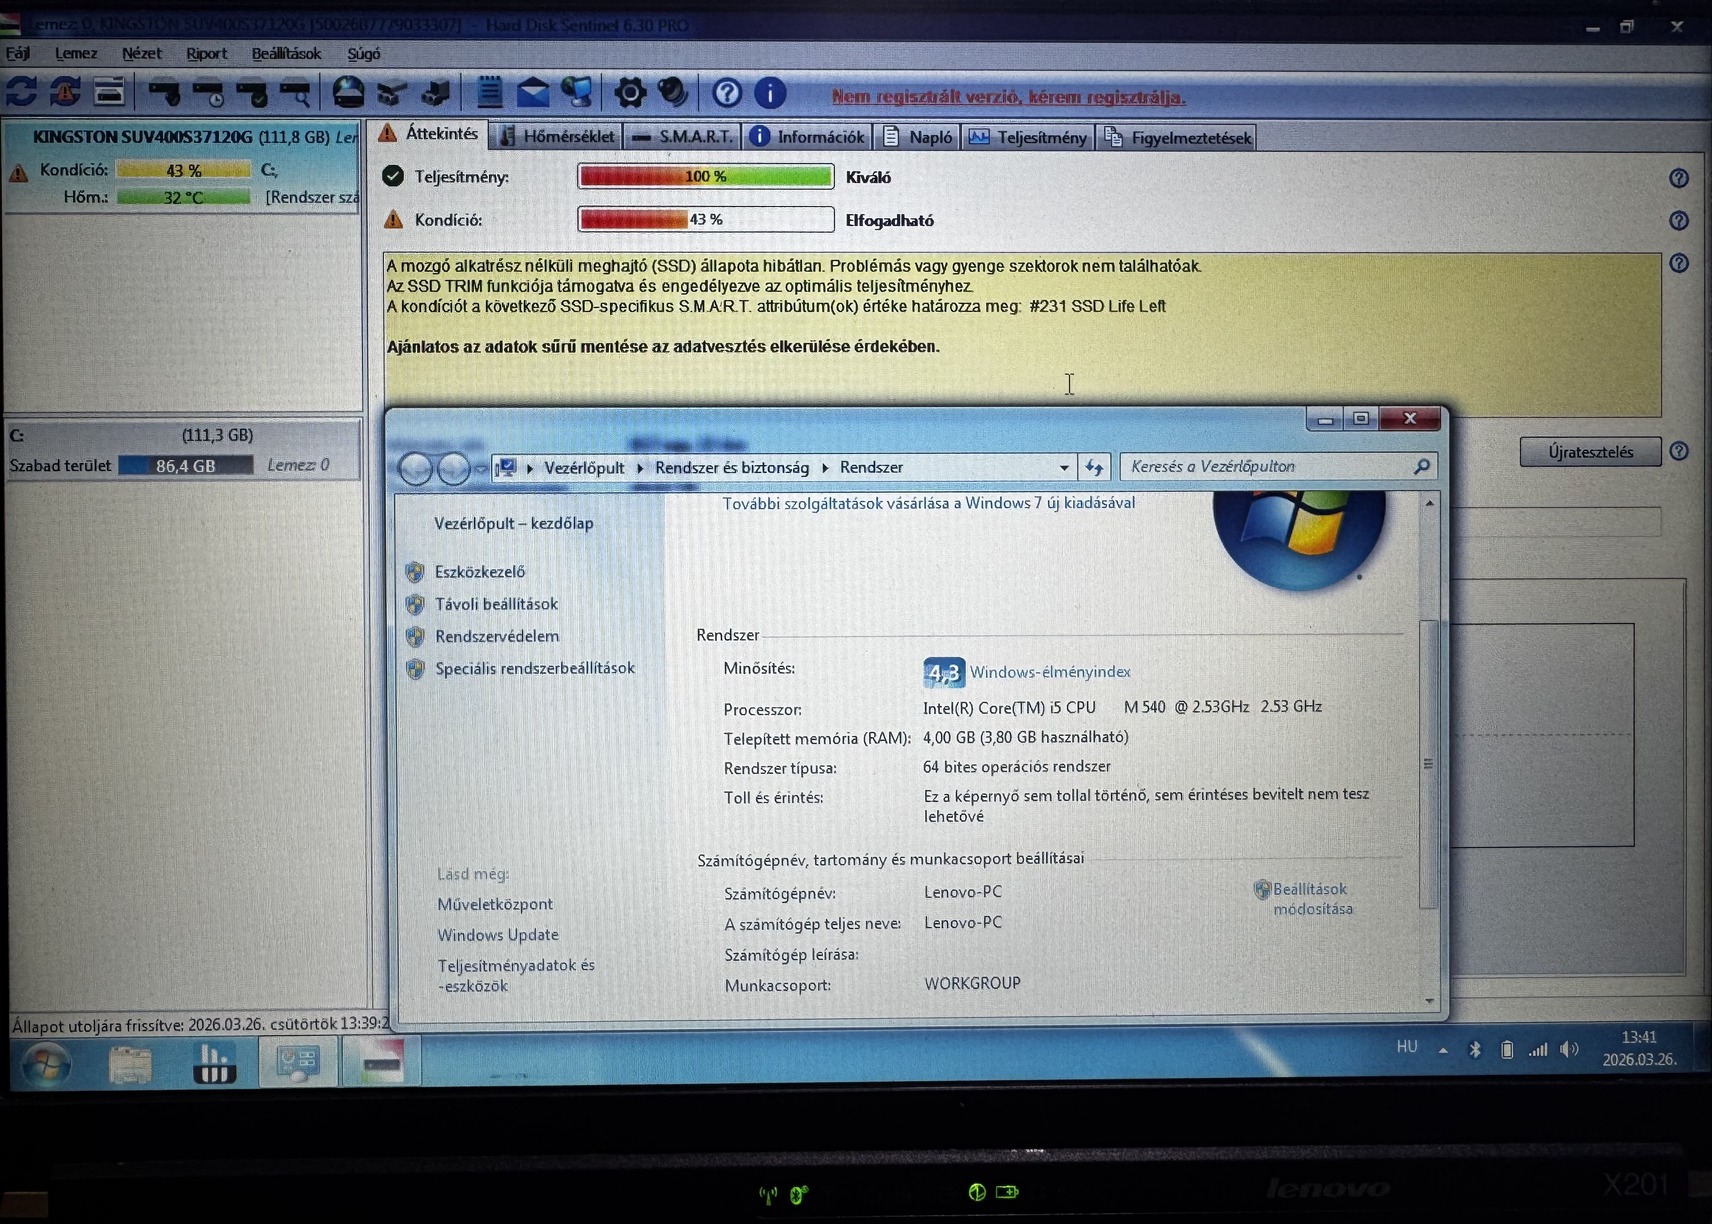
Task: Open settings via the gear toolbar icon
Action: [x=630, y=93]
